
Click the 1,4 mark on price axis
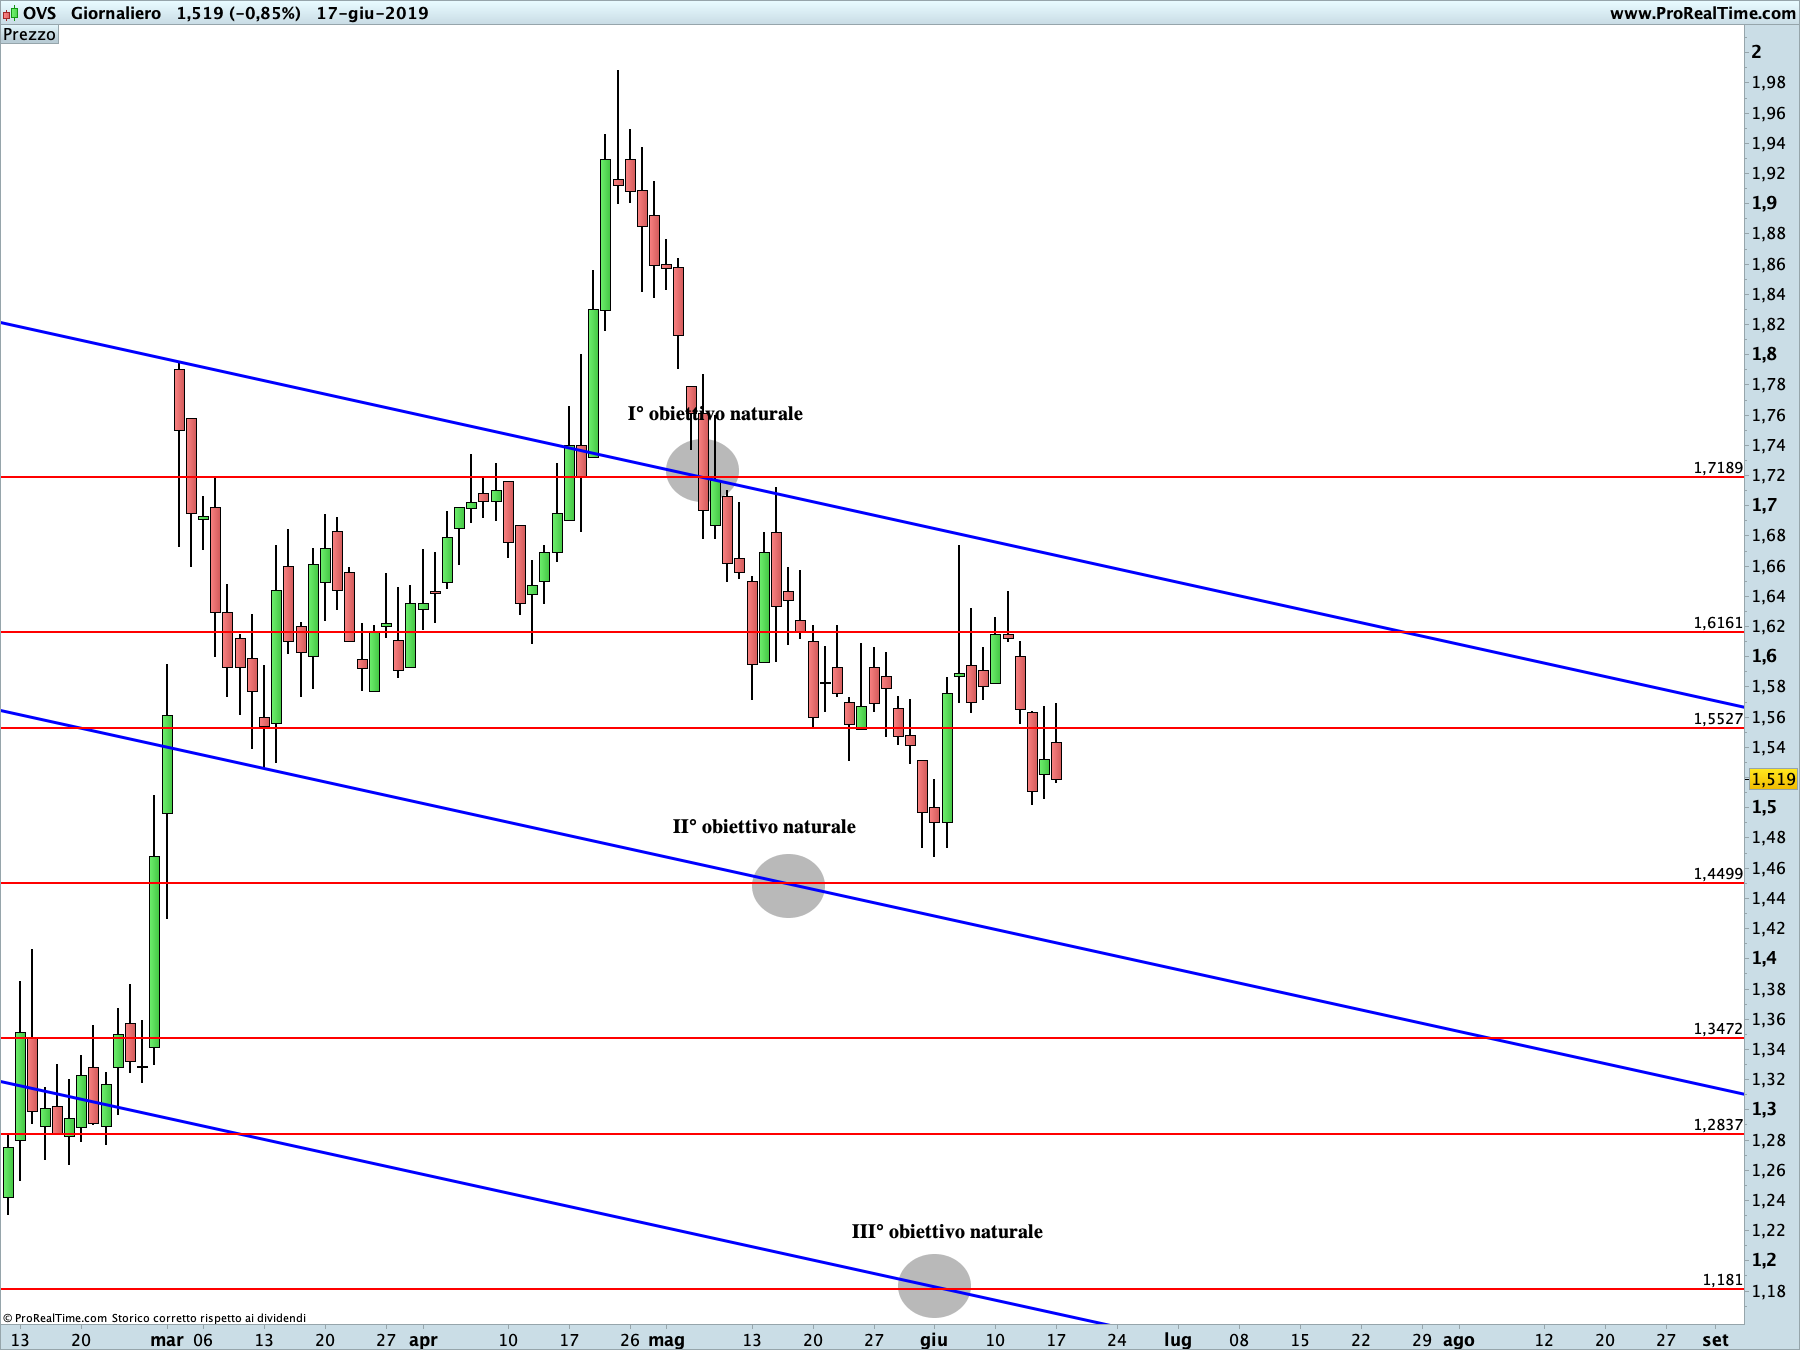pos(1764,958)
